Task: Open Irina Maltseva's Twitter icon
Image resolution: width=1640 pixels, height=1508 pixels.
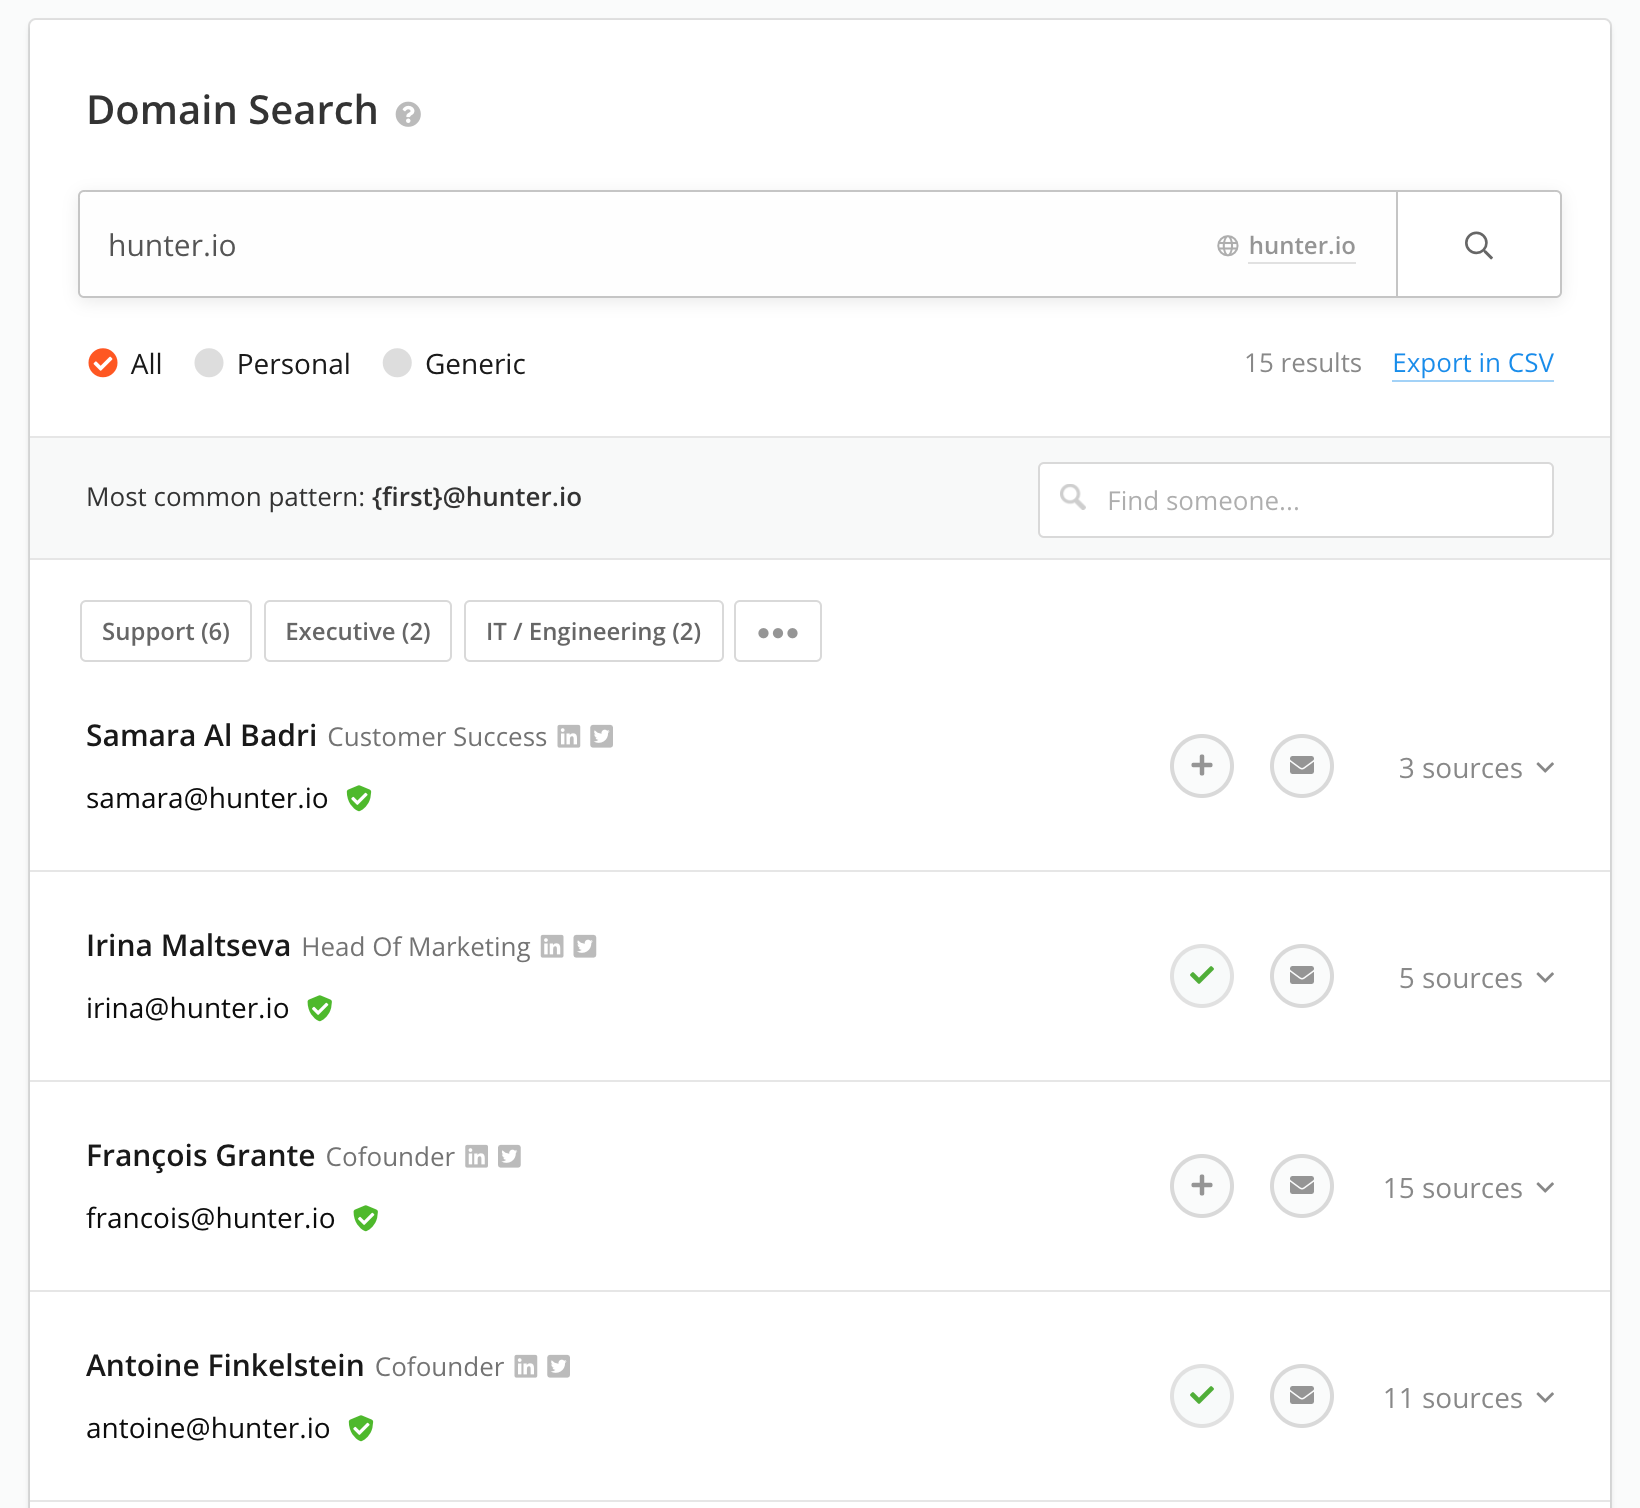Action: pos(585,947)
